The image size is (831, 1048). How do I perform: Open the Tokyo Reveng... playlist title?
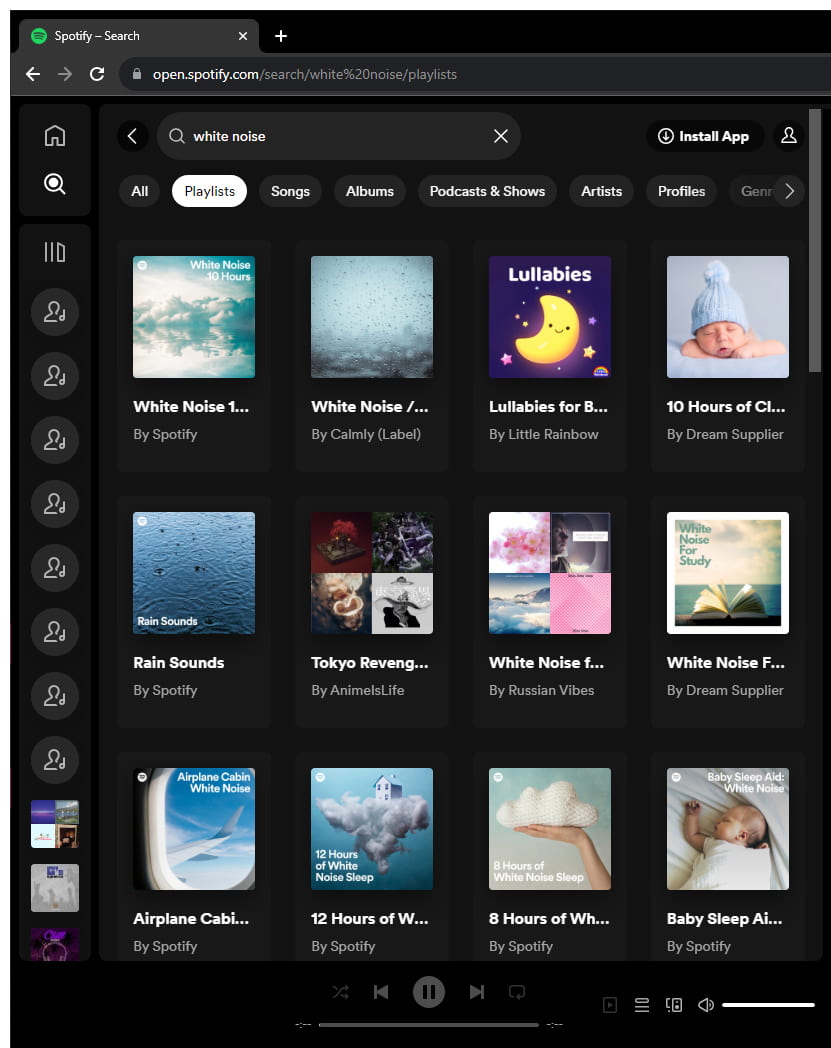tap(370, 662)
